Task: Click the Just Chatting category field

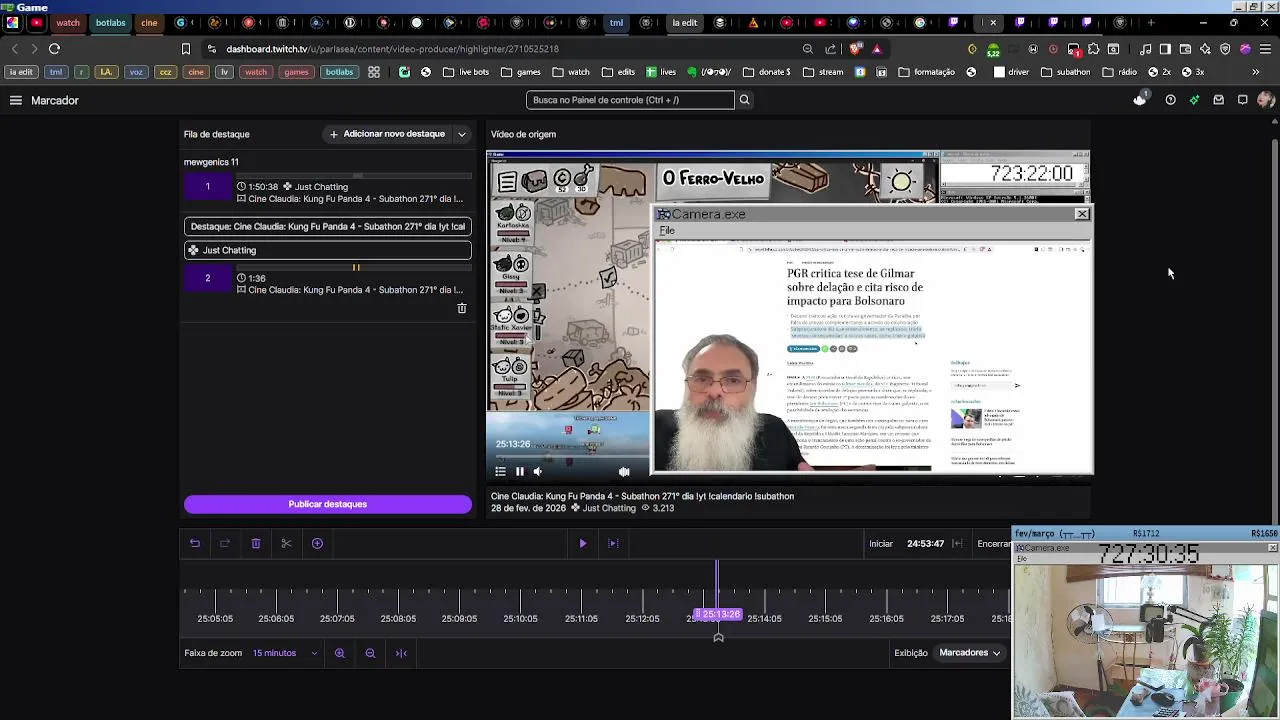Action: 328,250
